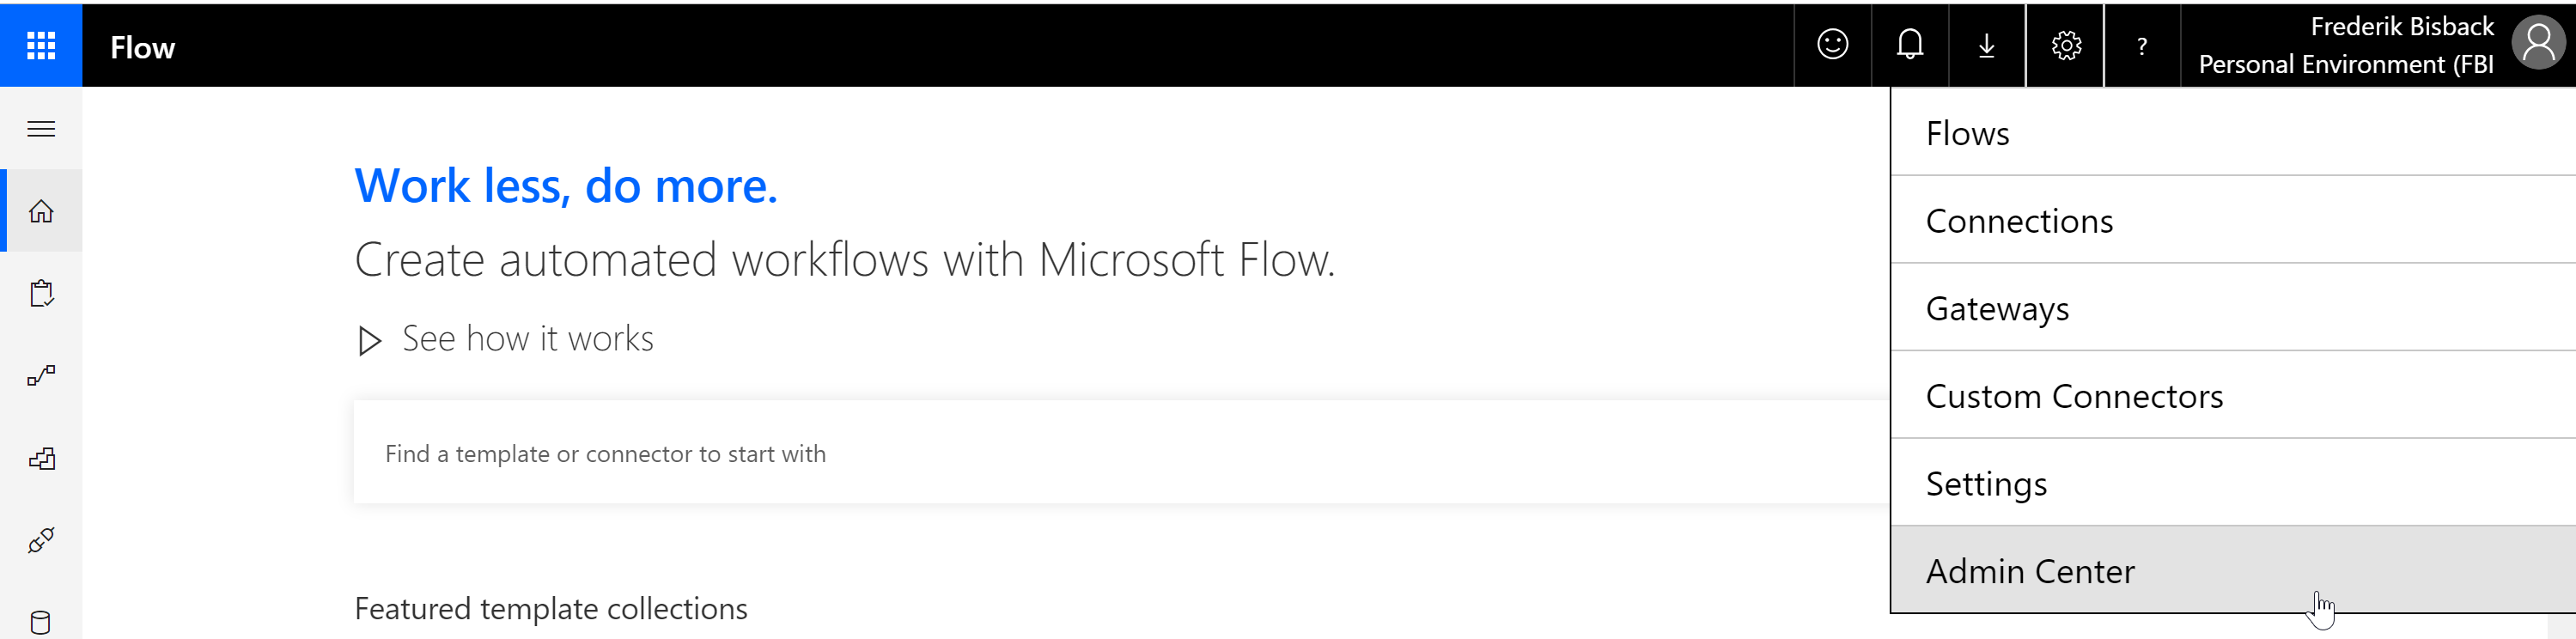Choose Gateways in the settings menu

click(x=1997, y=308)
